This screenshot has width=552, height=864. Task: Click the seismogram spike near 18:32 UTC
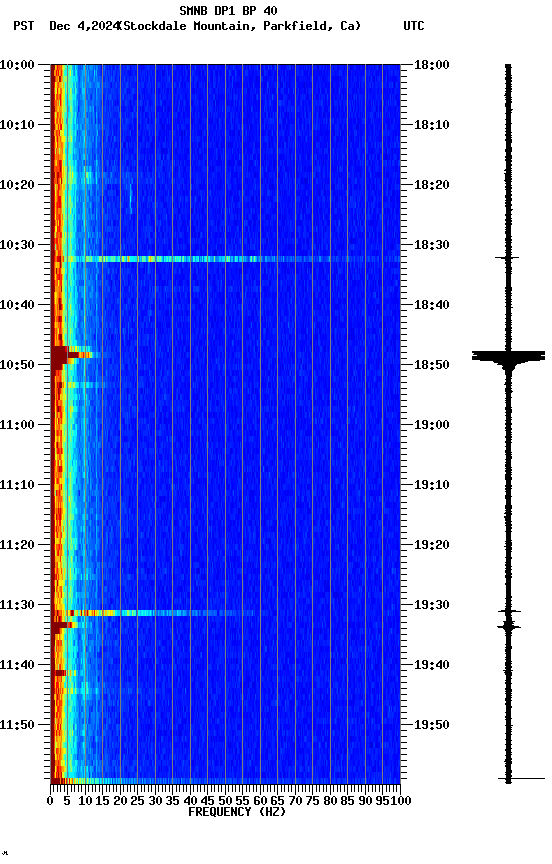[507, 257]
